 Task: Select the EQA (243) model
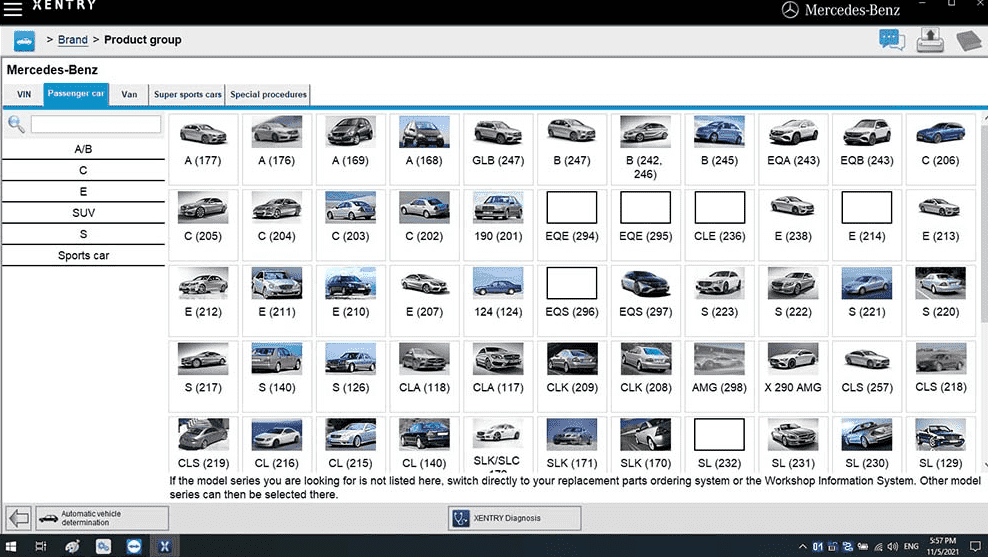(793, 149)
